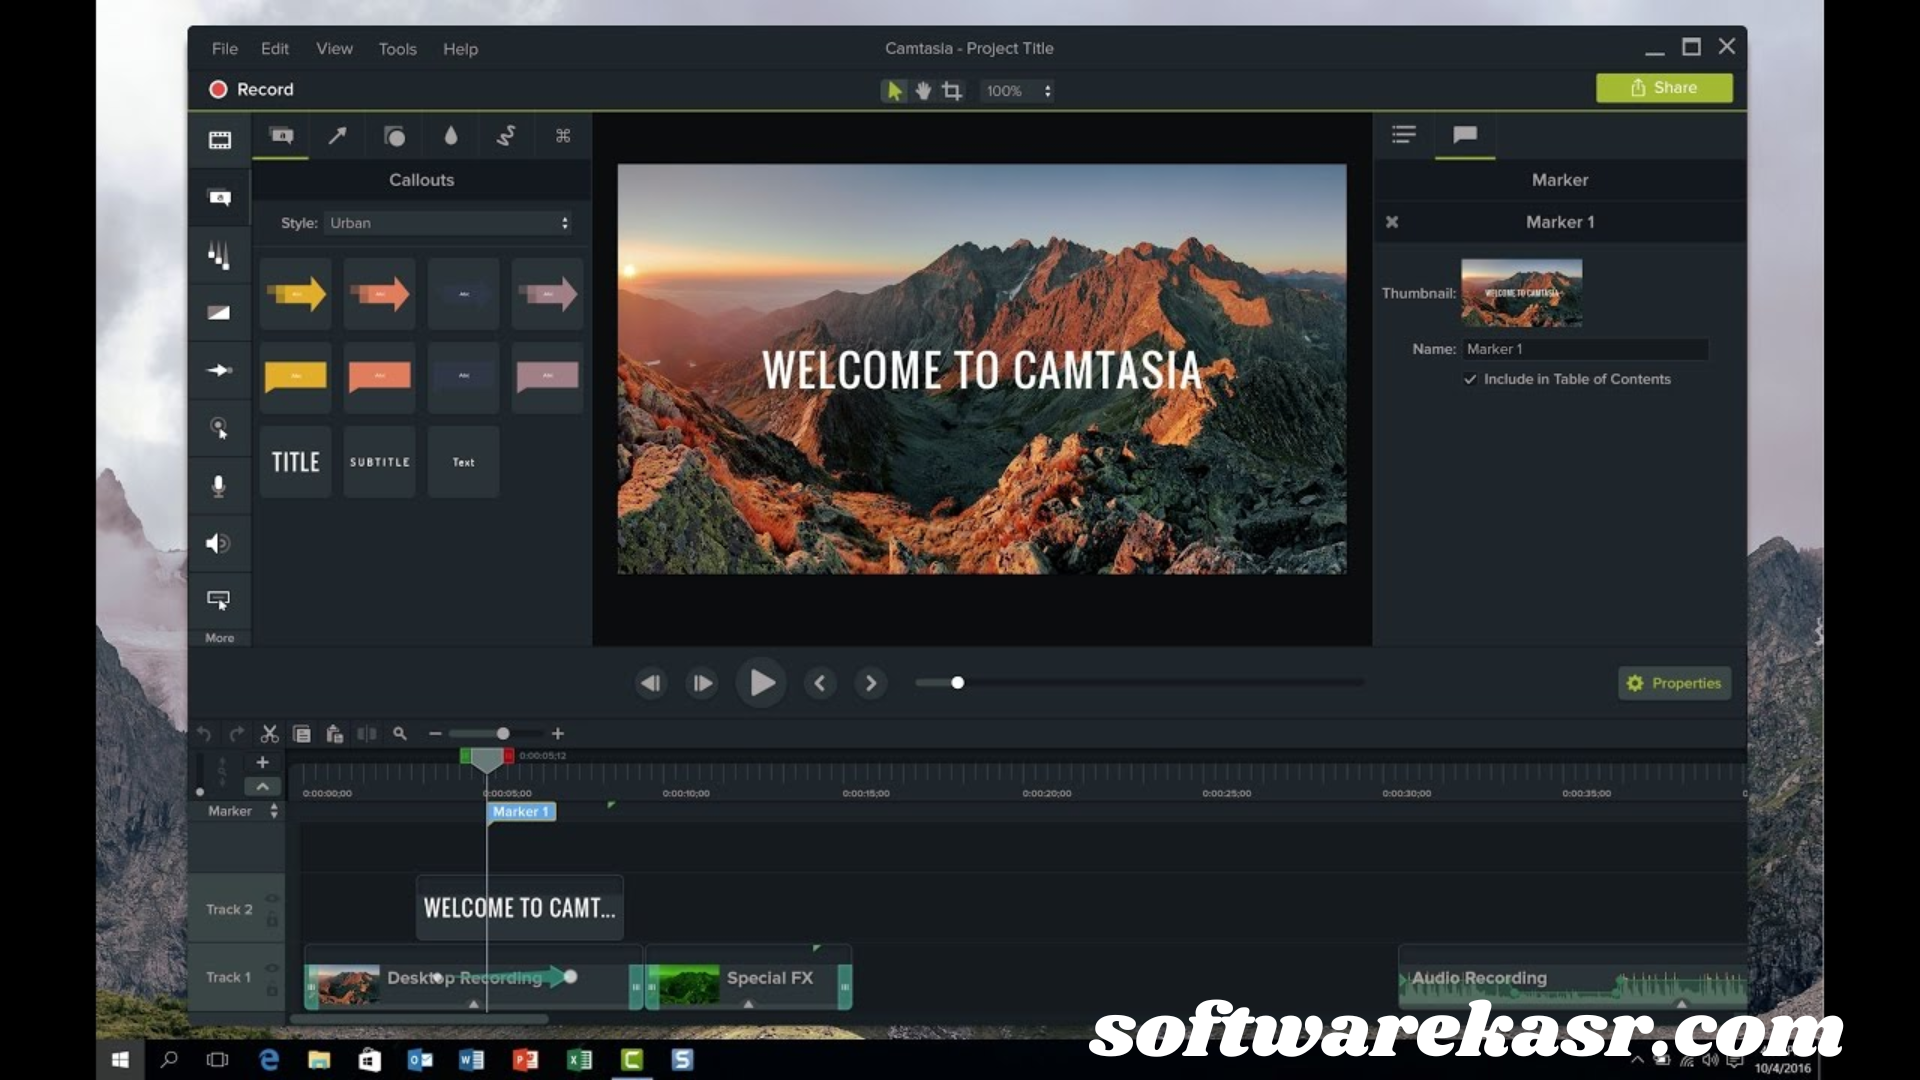Screen dimensions: 1920x1080
Task: Click the playback scrubber slider handle
Action: 957,683
